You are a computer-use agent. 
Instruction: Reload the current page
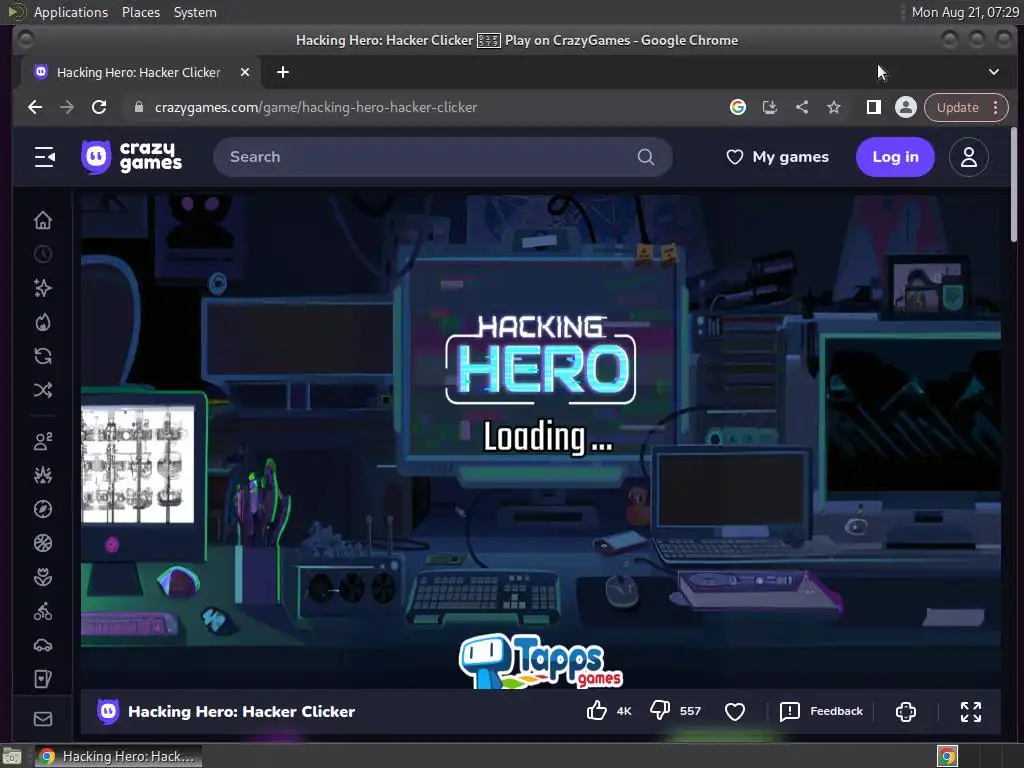(x=99, y=107)
